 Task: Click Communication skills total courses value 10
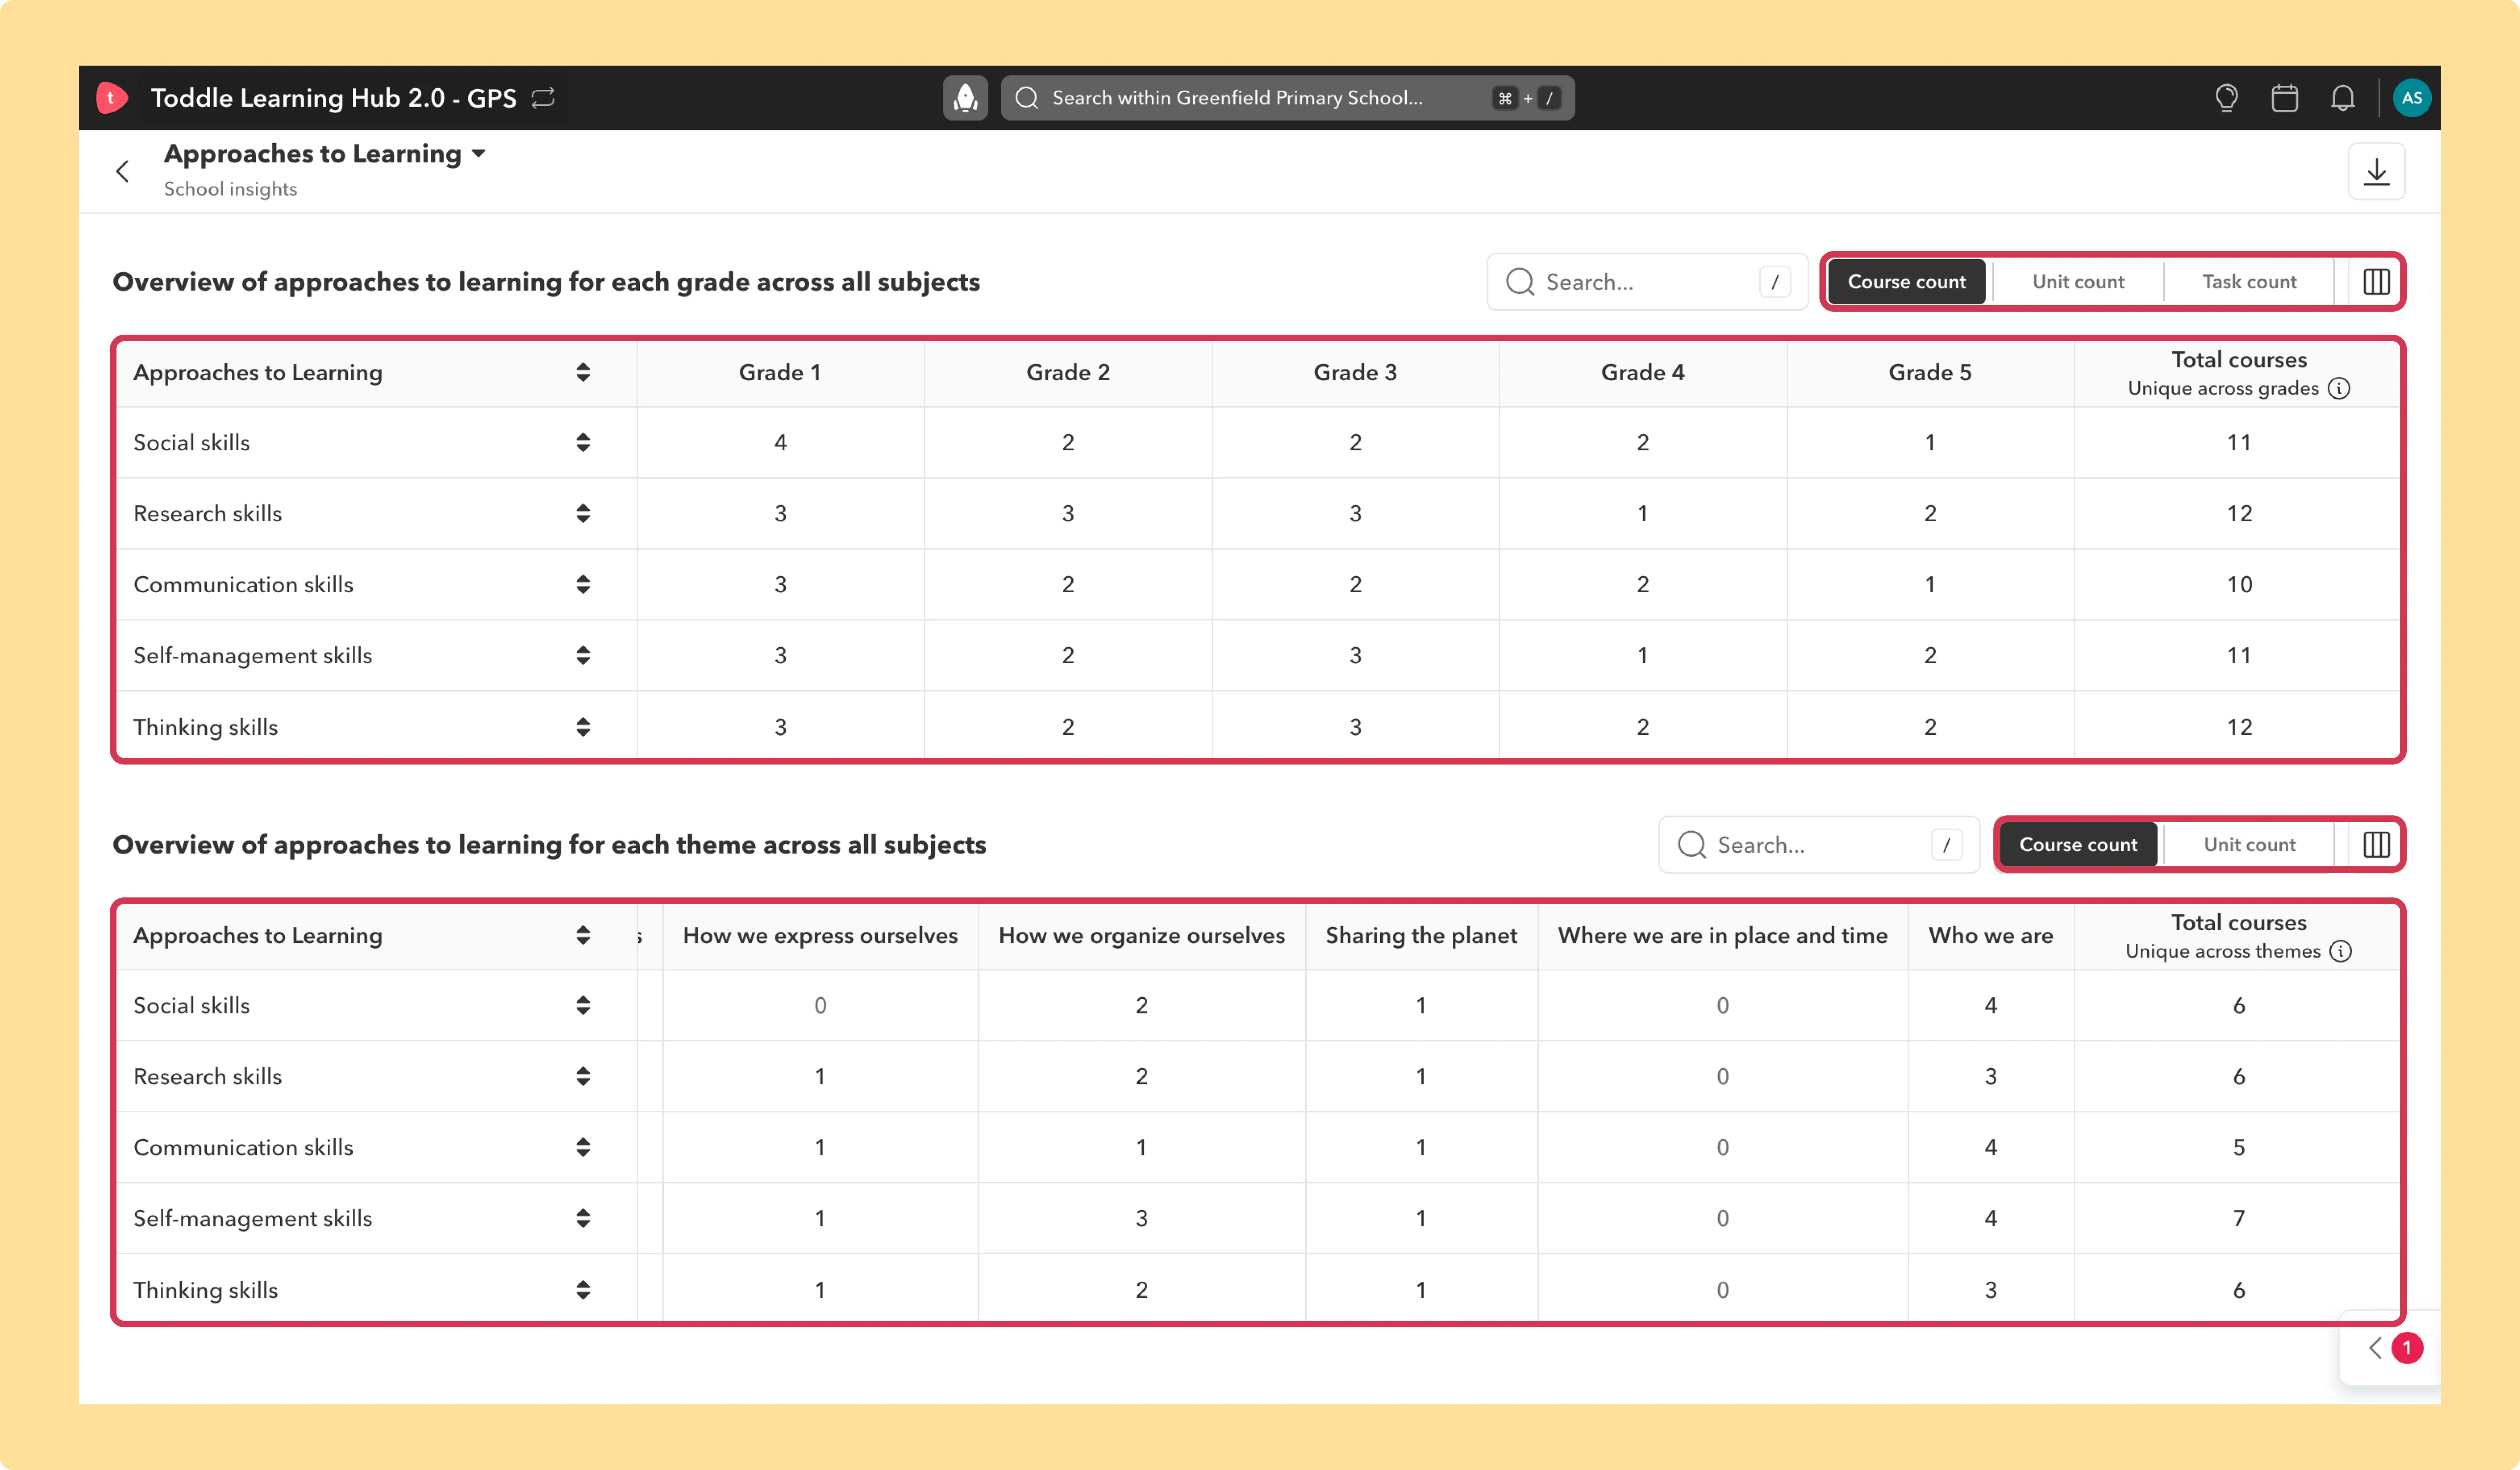(x=2239, y=584)
